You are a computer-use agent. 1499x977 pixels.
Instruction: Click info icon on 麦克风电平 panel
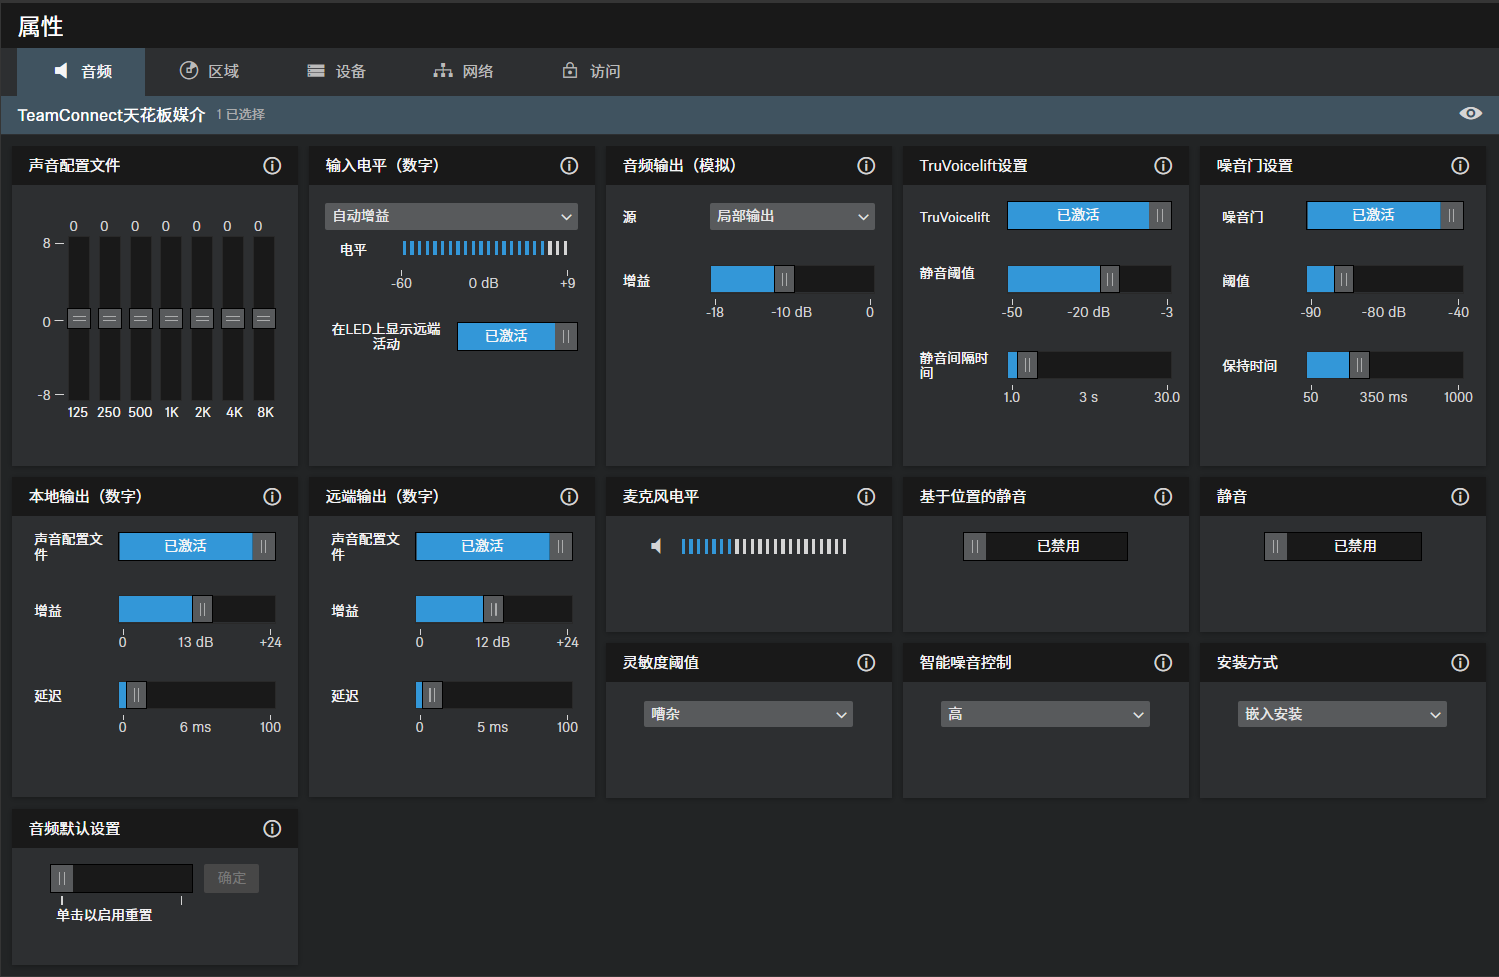coord(866,497)
